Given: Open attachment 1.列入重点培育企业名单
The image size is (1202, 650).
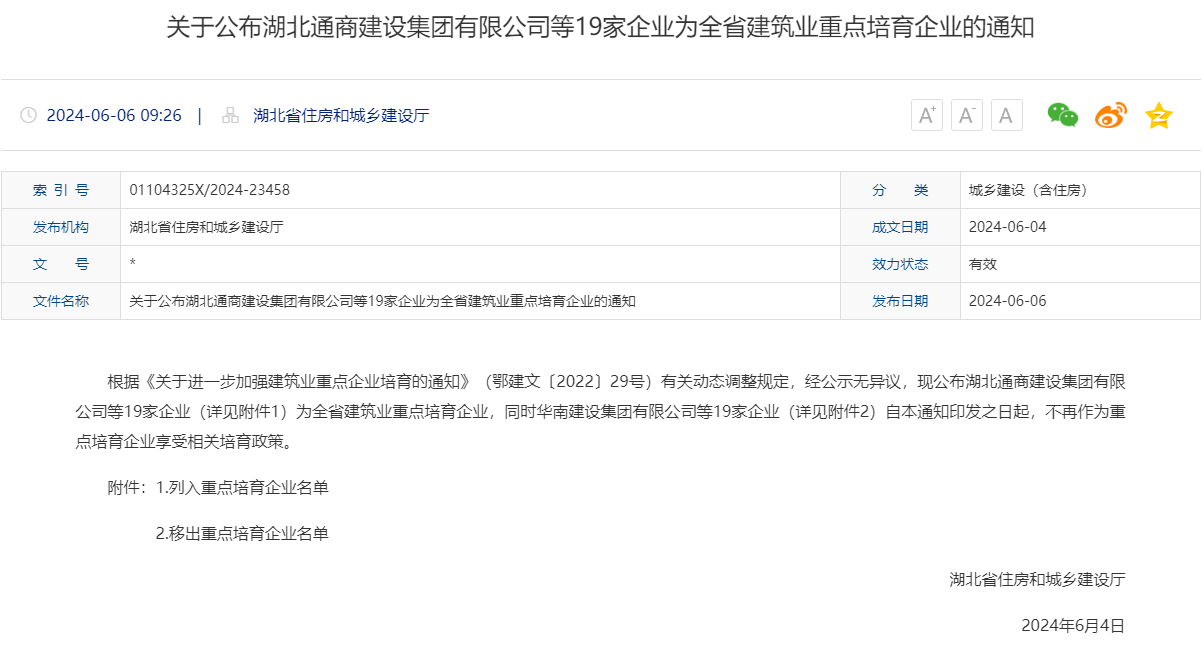Looking at the screenshot, I should pos(243,488).
